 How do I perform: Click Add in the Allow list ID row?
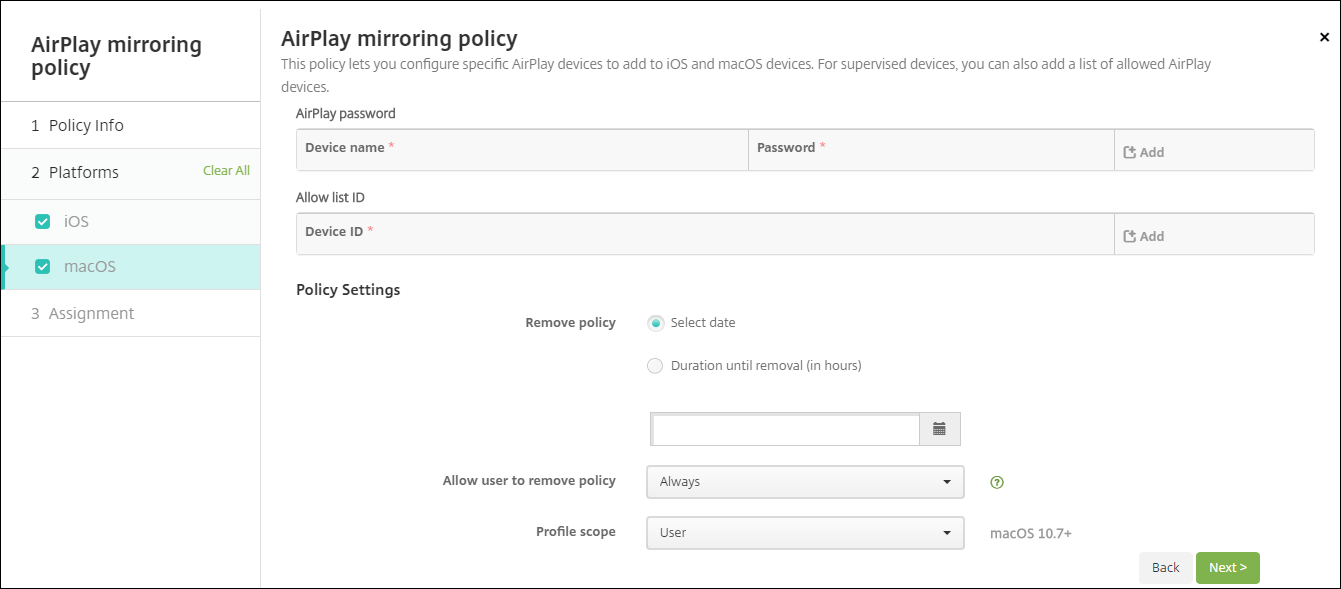(1144, 236)
